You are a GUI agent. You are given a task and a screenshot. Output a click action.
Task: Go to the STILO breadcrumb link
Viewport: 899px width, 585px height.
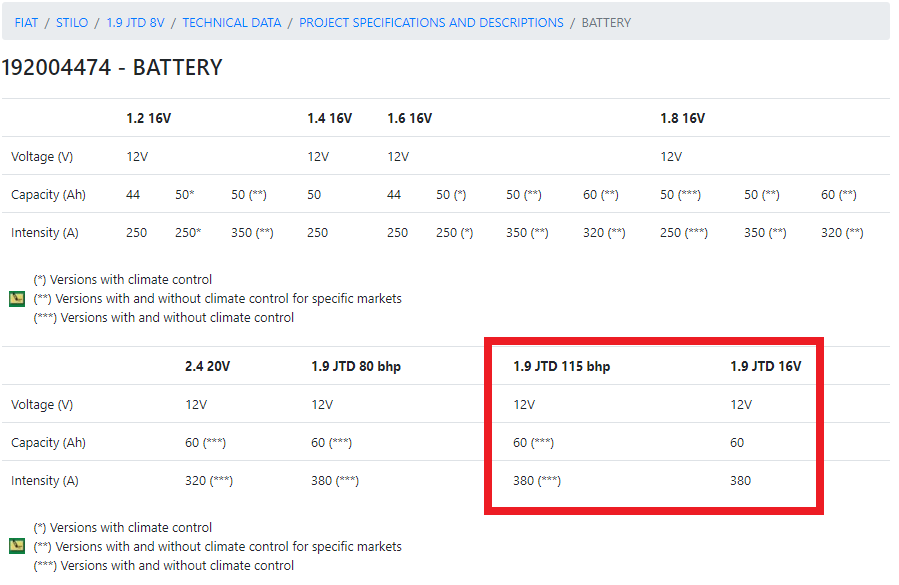72,23
